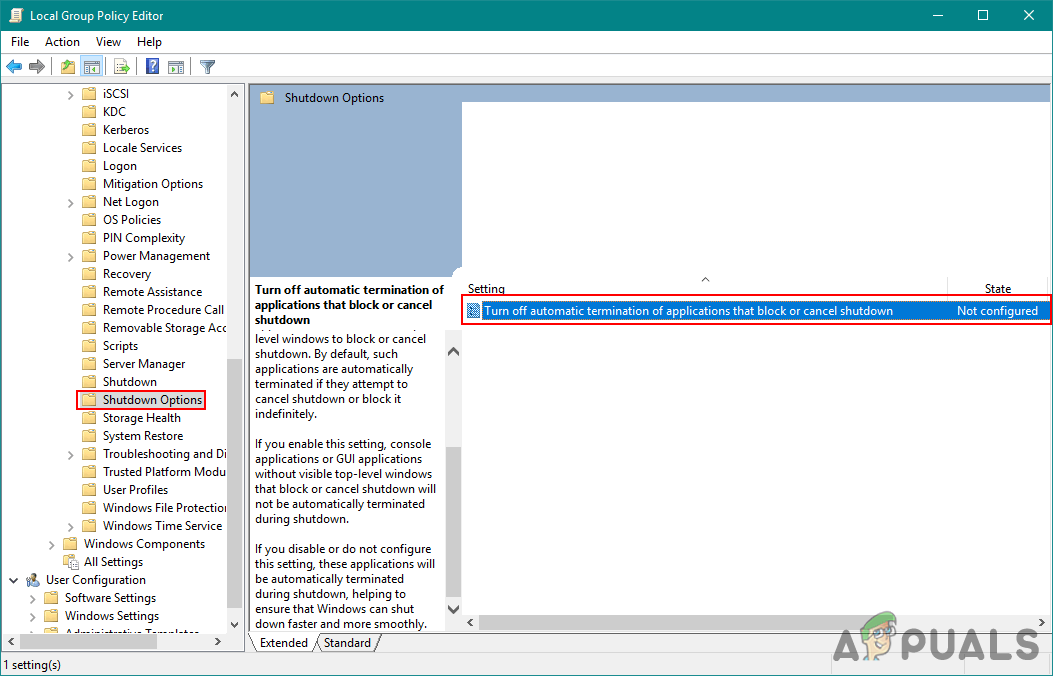Screen dimensions: 1053x676
Task: Switch to the Extended tab
Action: [283, 642]
